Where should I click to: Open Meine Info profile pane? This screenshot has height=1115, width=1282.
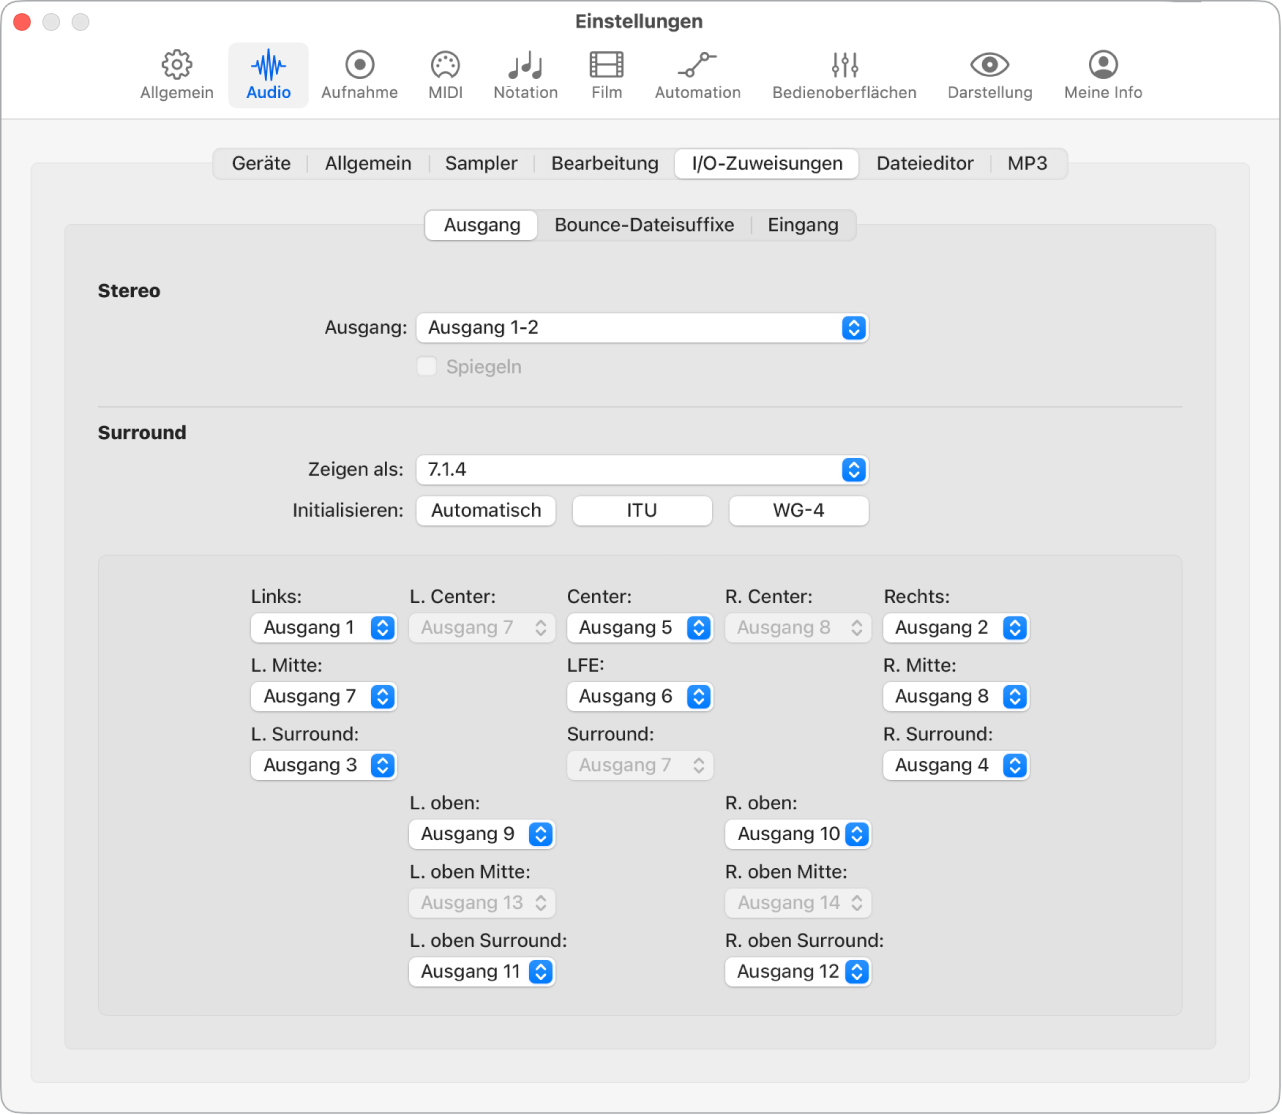1103,75
